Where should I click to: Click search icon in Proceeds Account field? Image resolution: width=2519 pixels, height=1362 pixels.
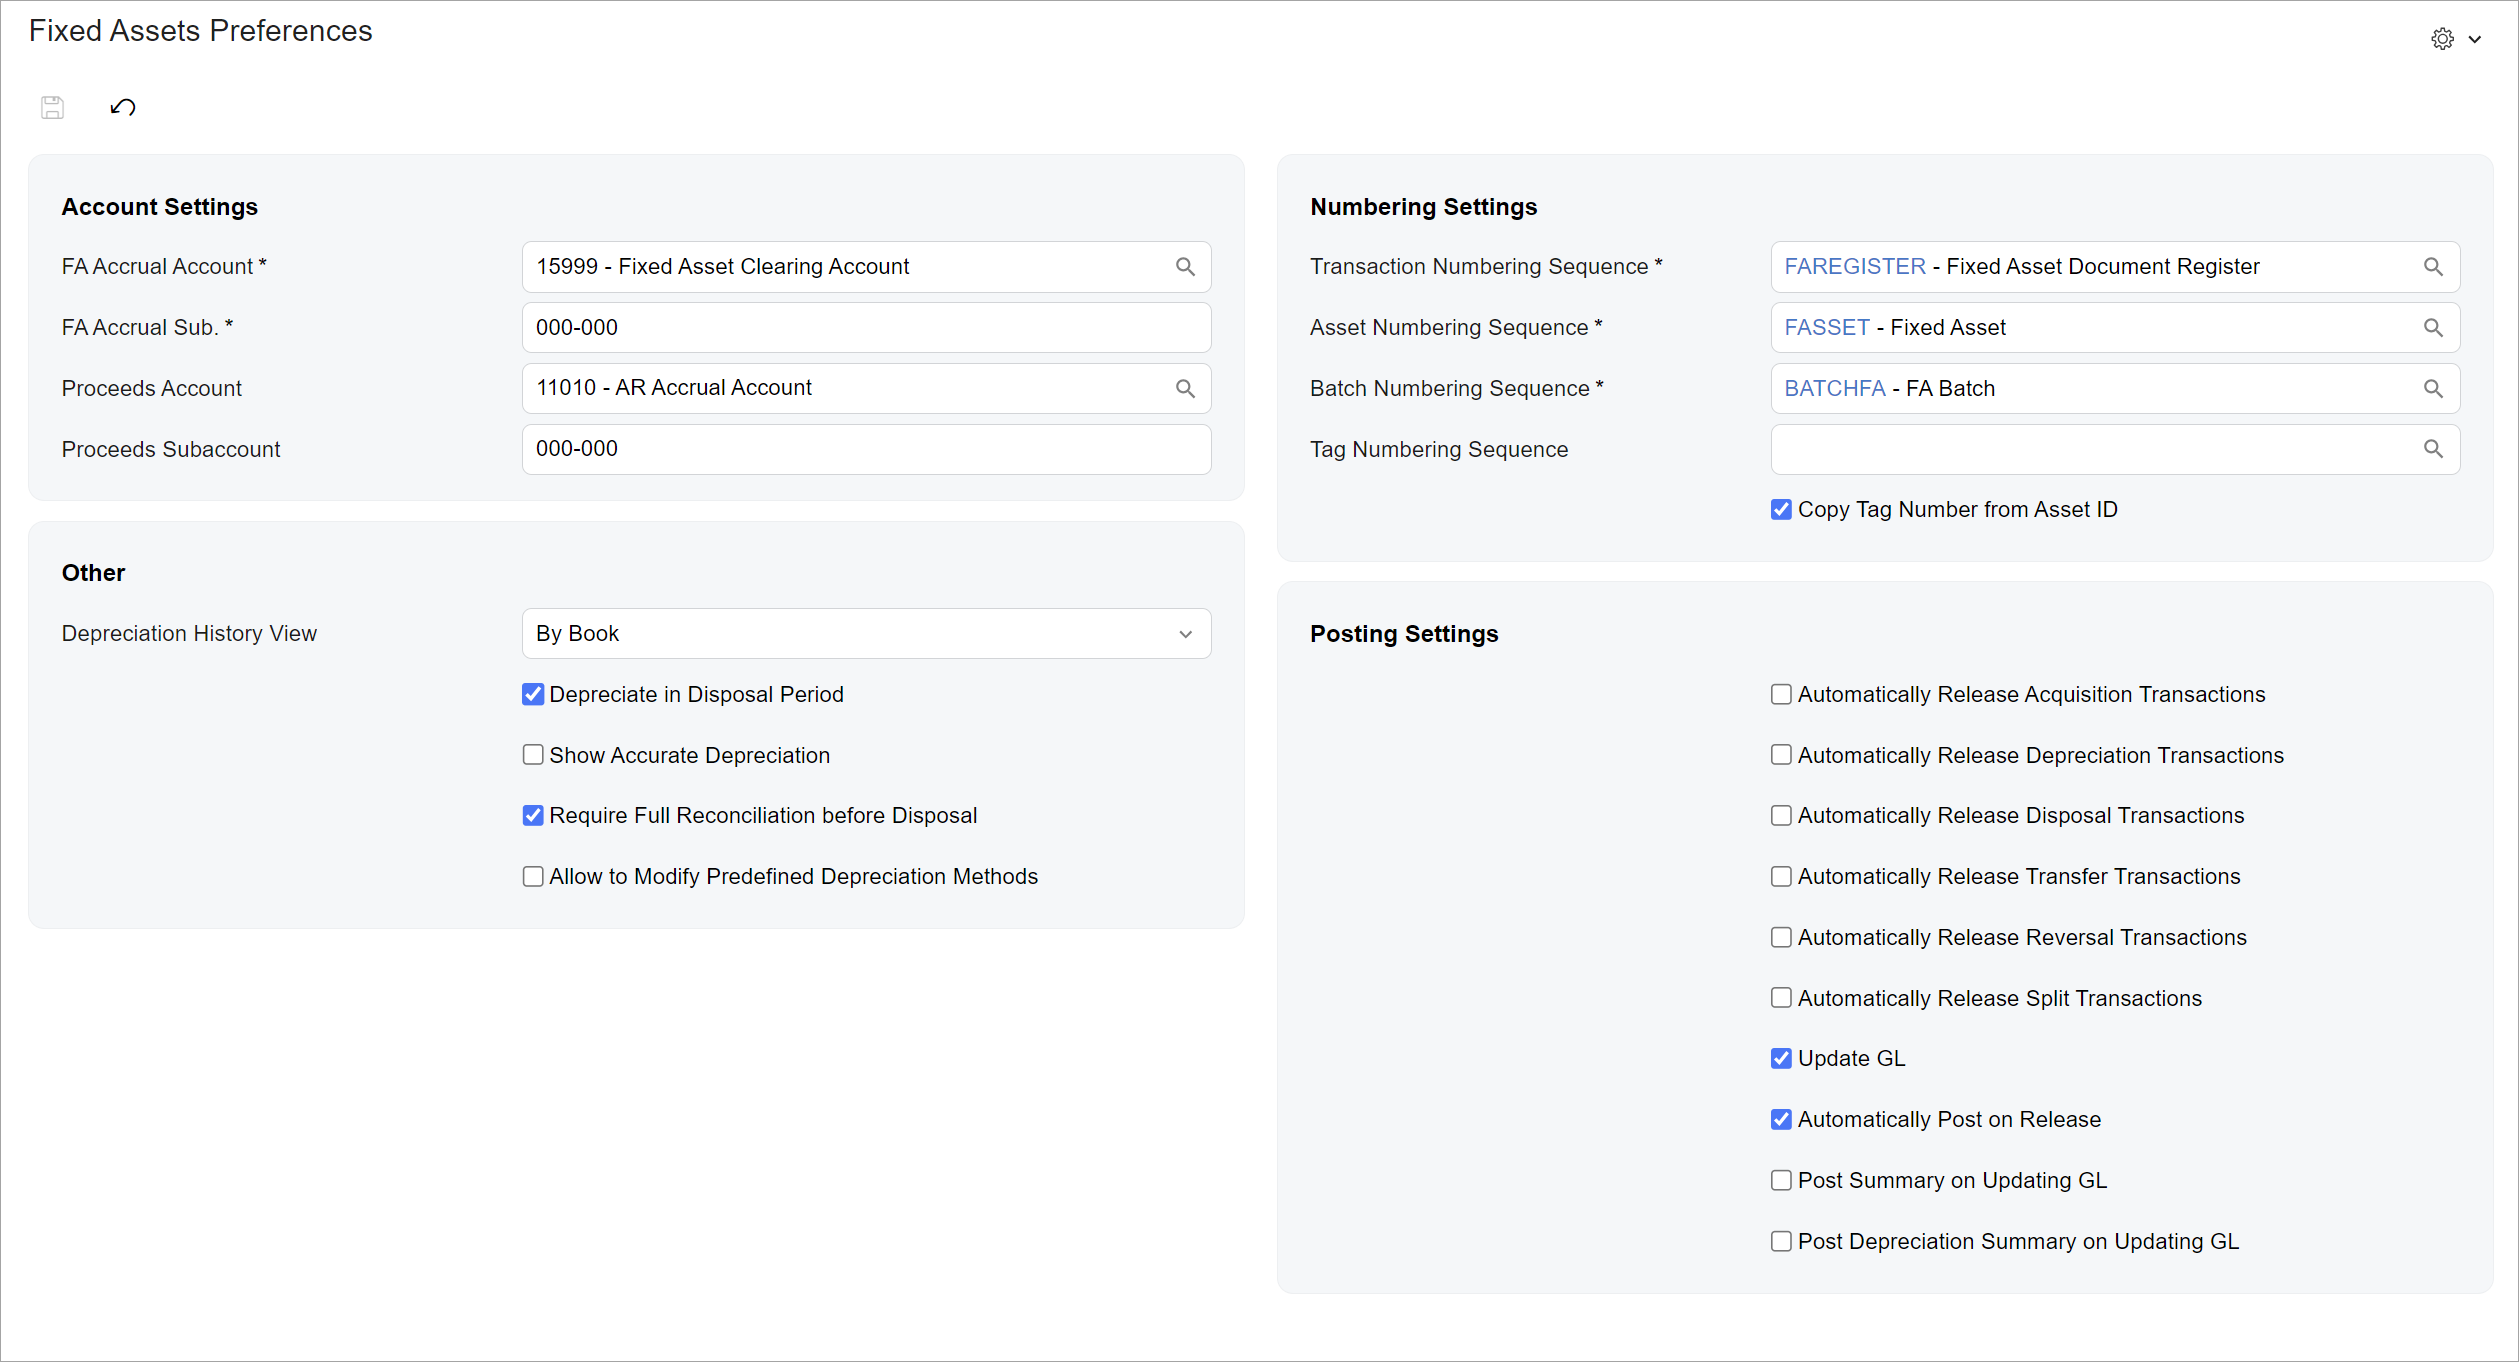point(1185,389)
